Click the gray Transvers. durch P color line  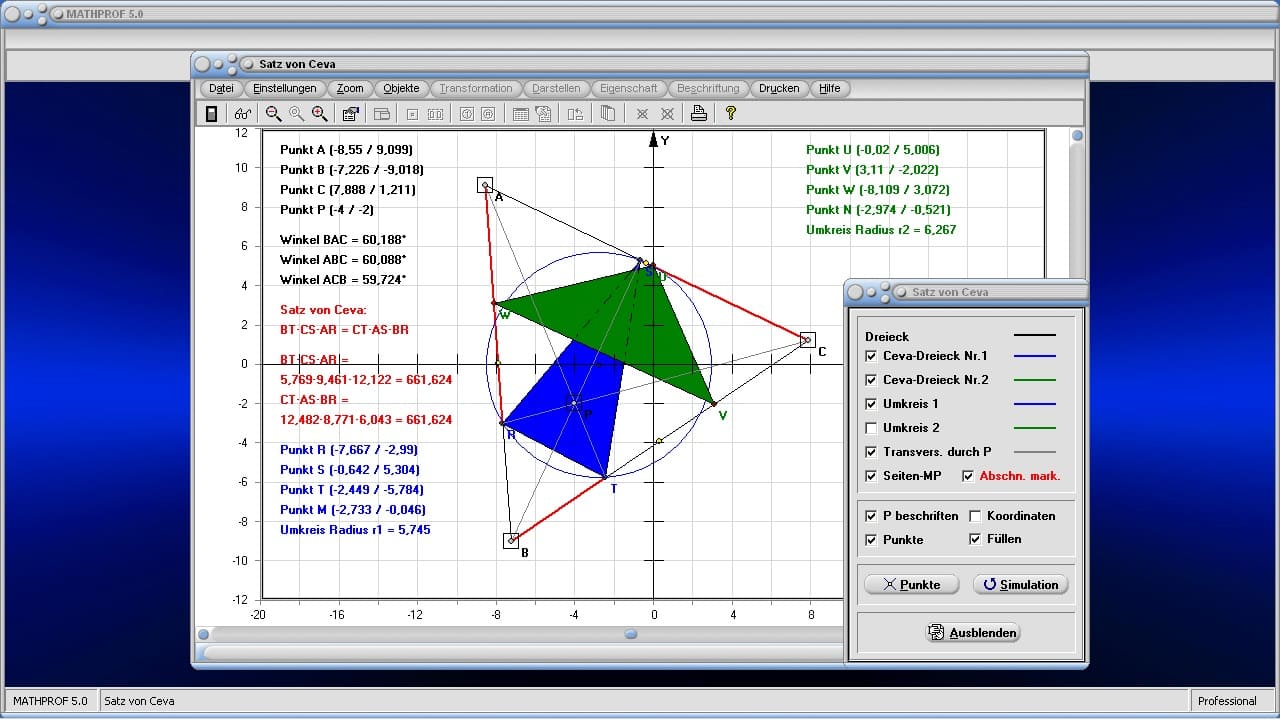[1035, 452]
